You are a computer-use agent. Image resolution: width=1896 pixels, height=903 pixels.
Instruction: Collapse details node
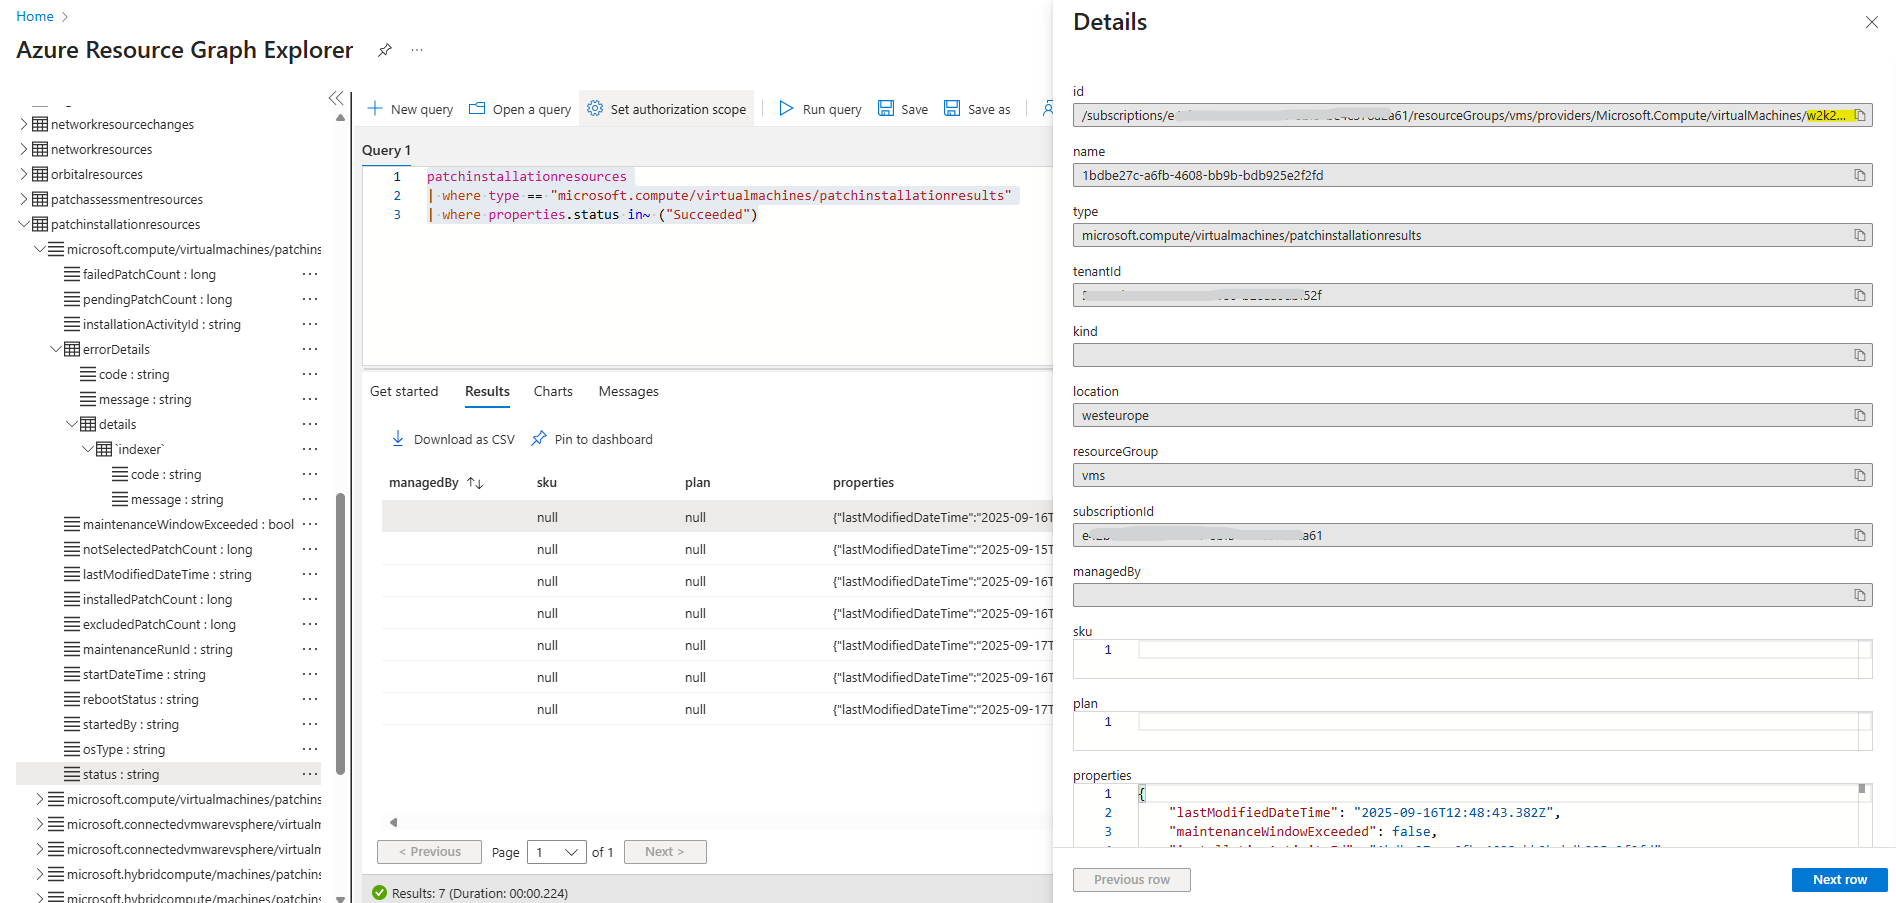click(72, 424)
